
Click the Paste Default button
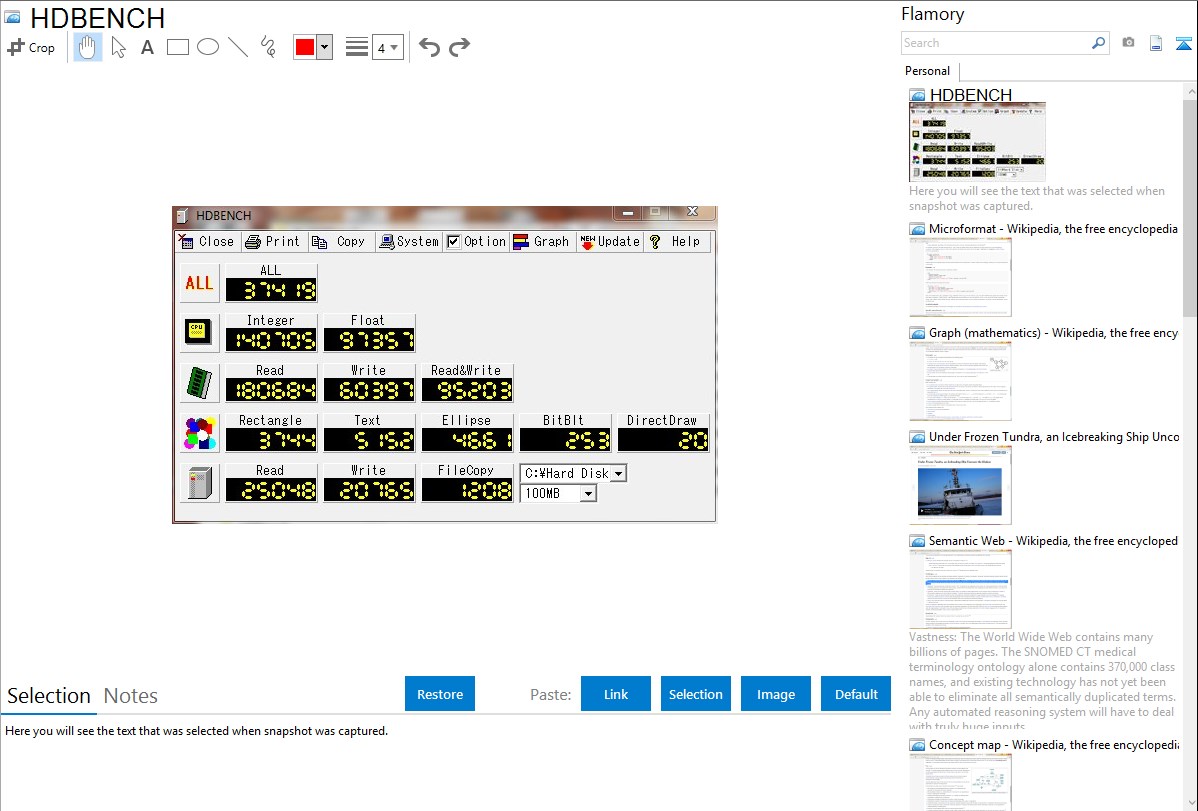point(856,694)
